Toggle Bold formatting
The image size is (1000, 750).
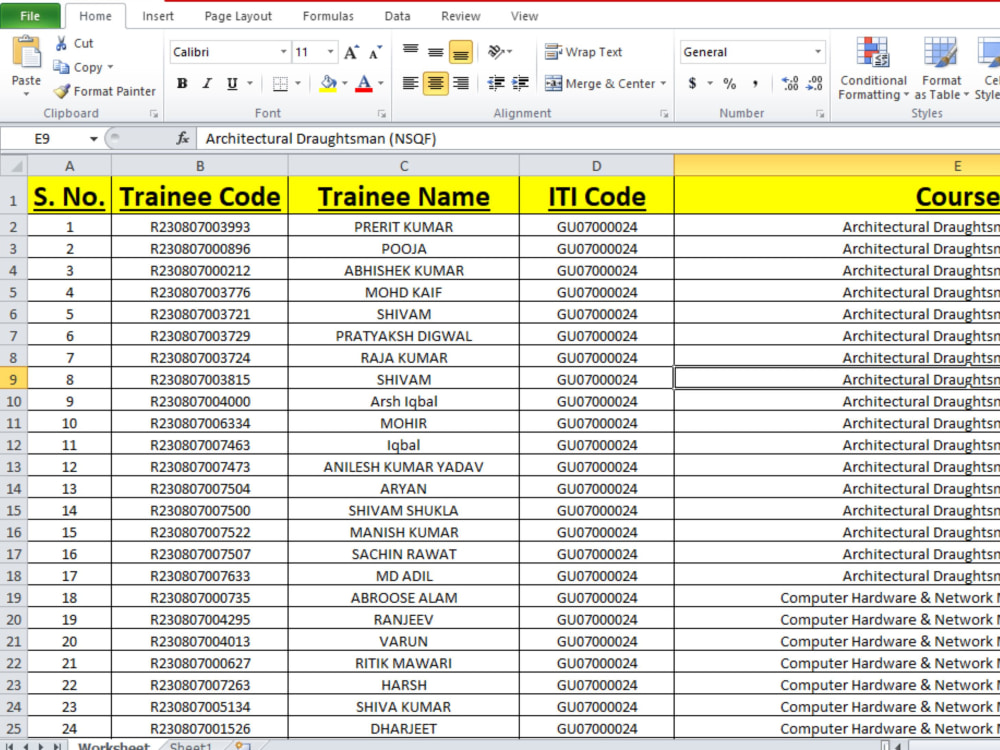pos(182,84)
